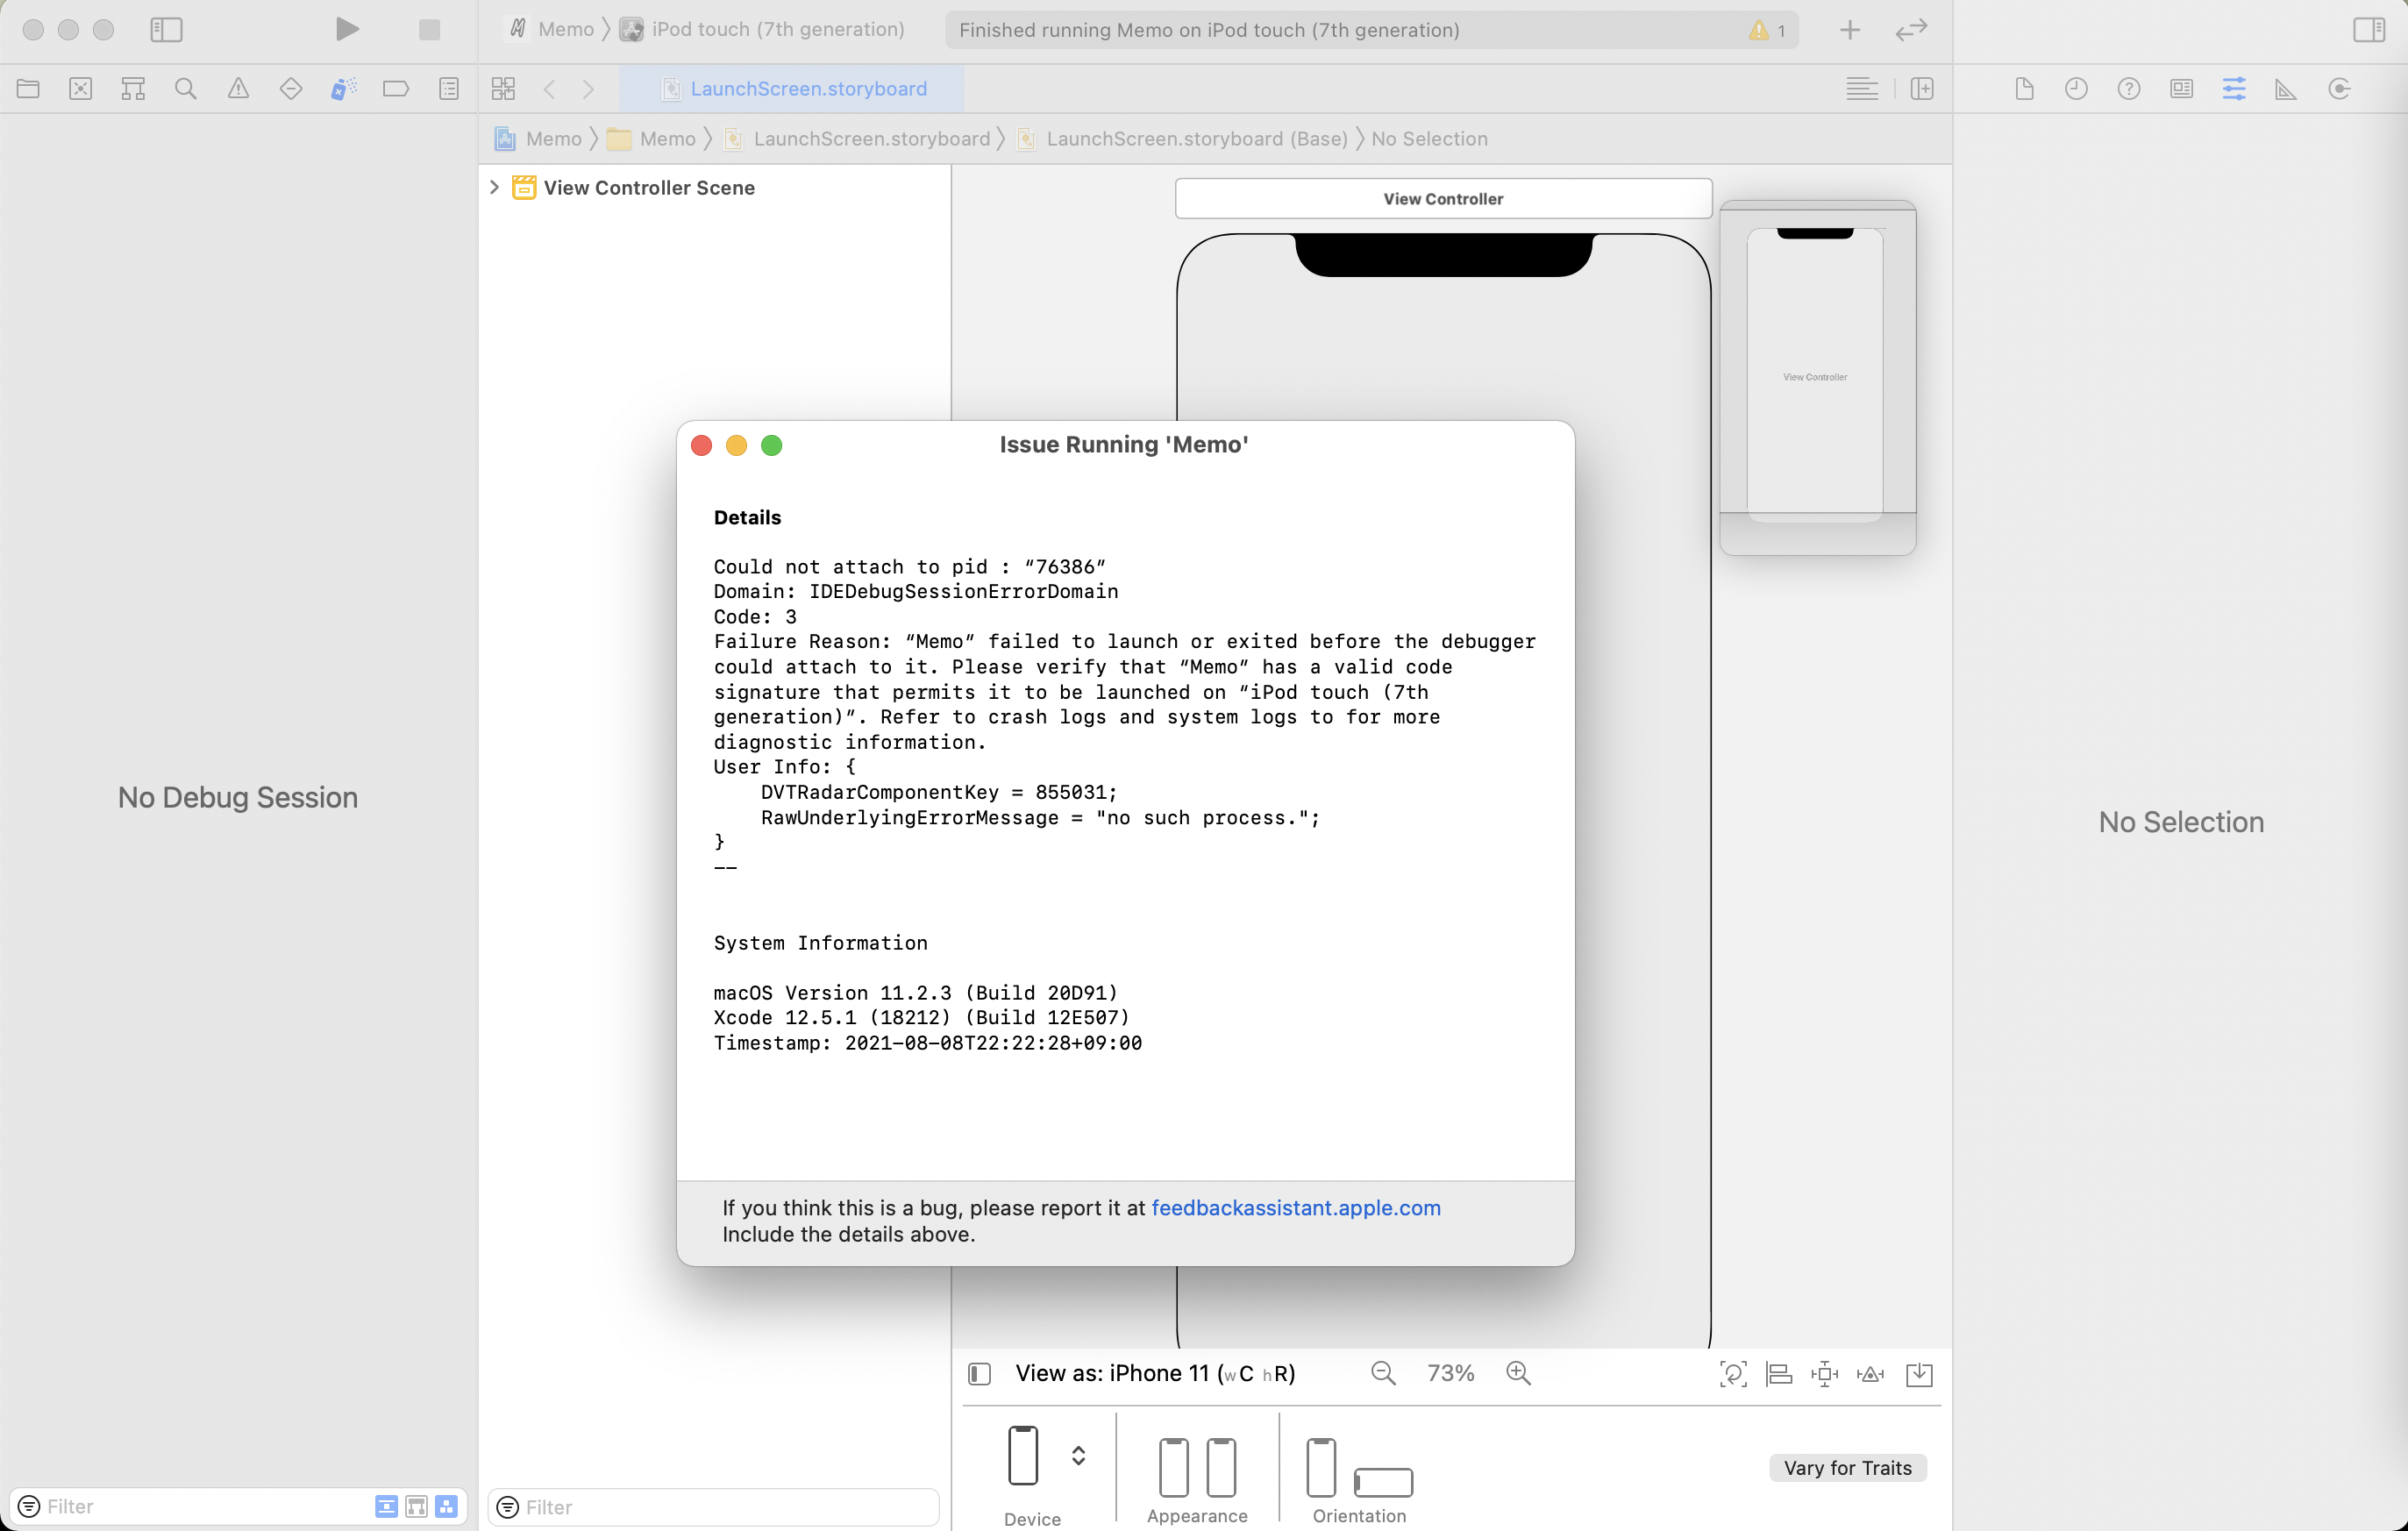Click the Library plus button

tap(1850, 30)
